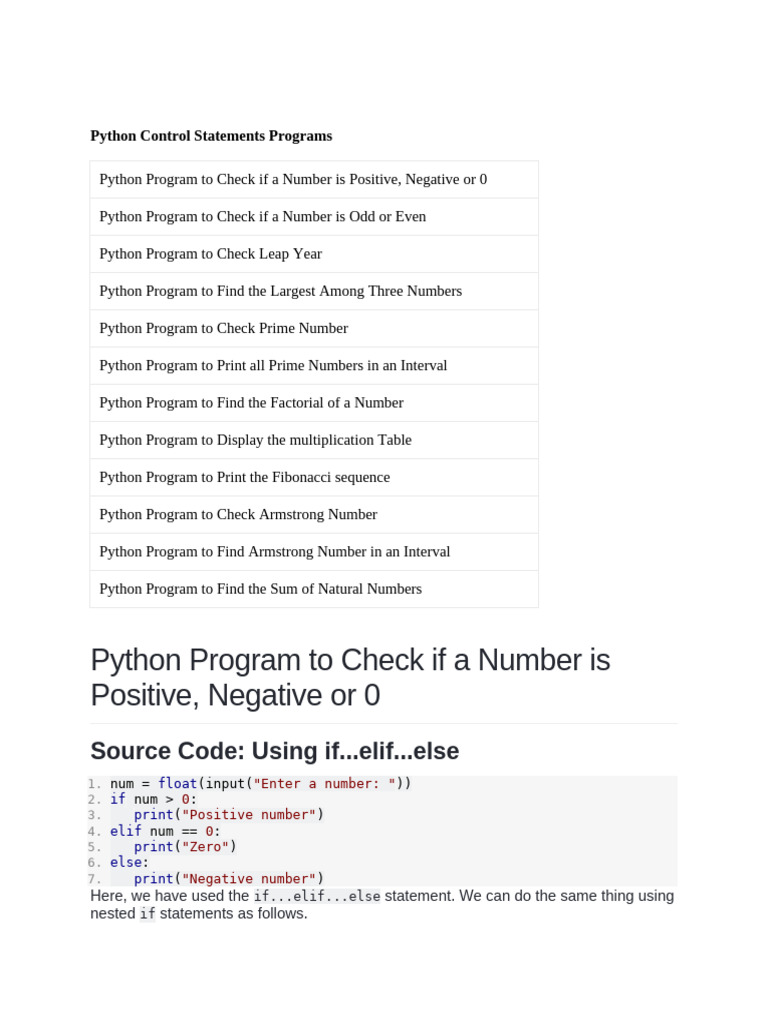Select the Largest Among Three Numbers link
The width and height of the screenshot is (768, 1024).
(280, 291)
